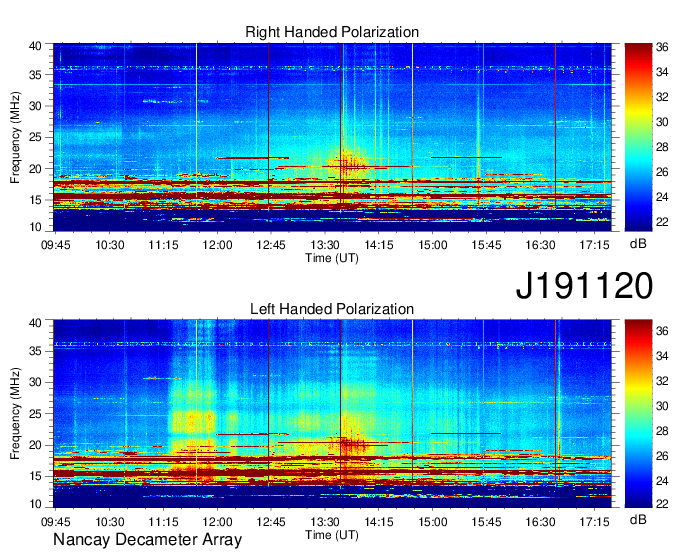Click the 35 MHz tick label of Left Handed plot

click(x=35, y=351)
